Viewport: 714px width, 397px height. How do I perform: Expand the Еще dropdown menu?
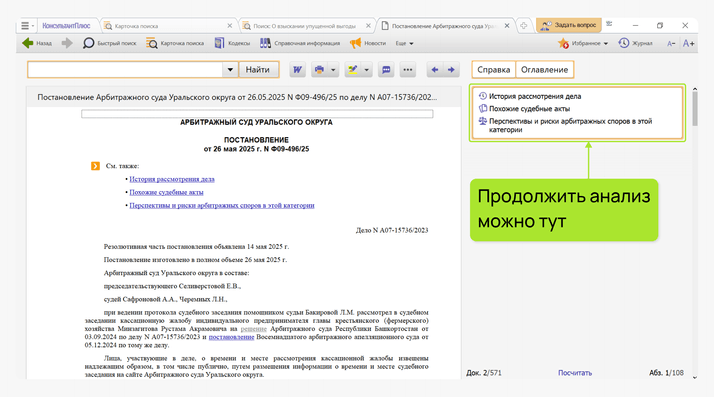pyautogui.click(x=404, y=43)
